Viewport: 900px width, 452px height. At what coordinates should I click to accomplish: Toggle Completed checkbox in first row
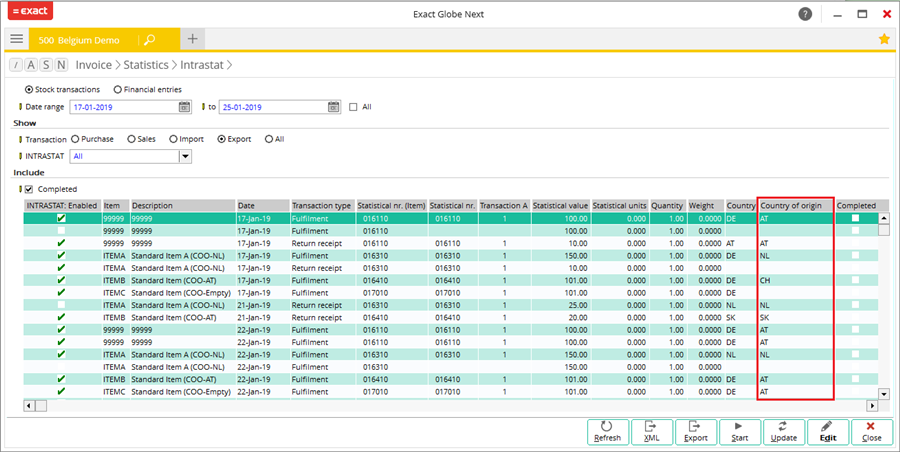pos(855,218)
